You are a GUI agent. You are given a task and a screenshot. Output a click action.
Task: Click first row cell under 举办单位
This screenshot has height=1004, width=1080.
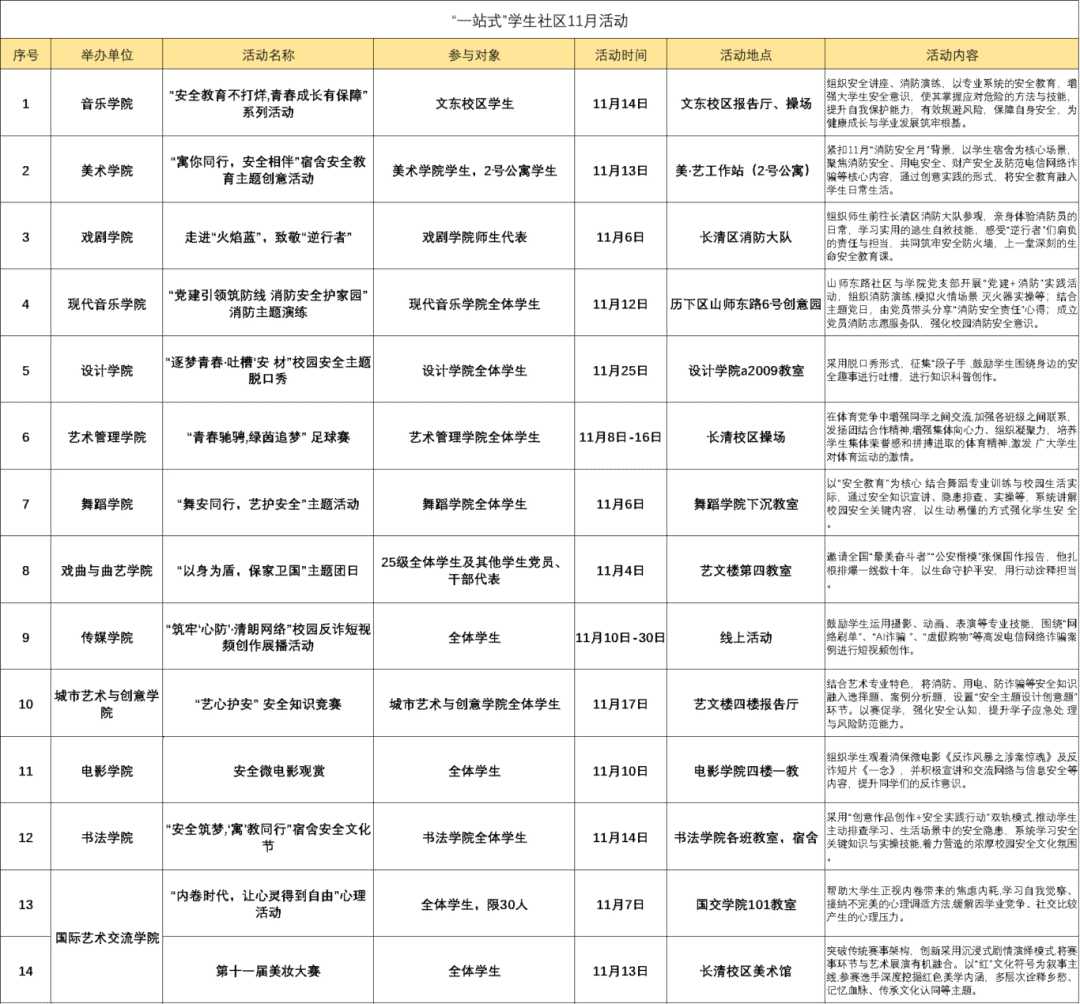tap(106, 103)
